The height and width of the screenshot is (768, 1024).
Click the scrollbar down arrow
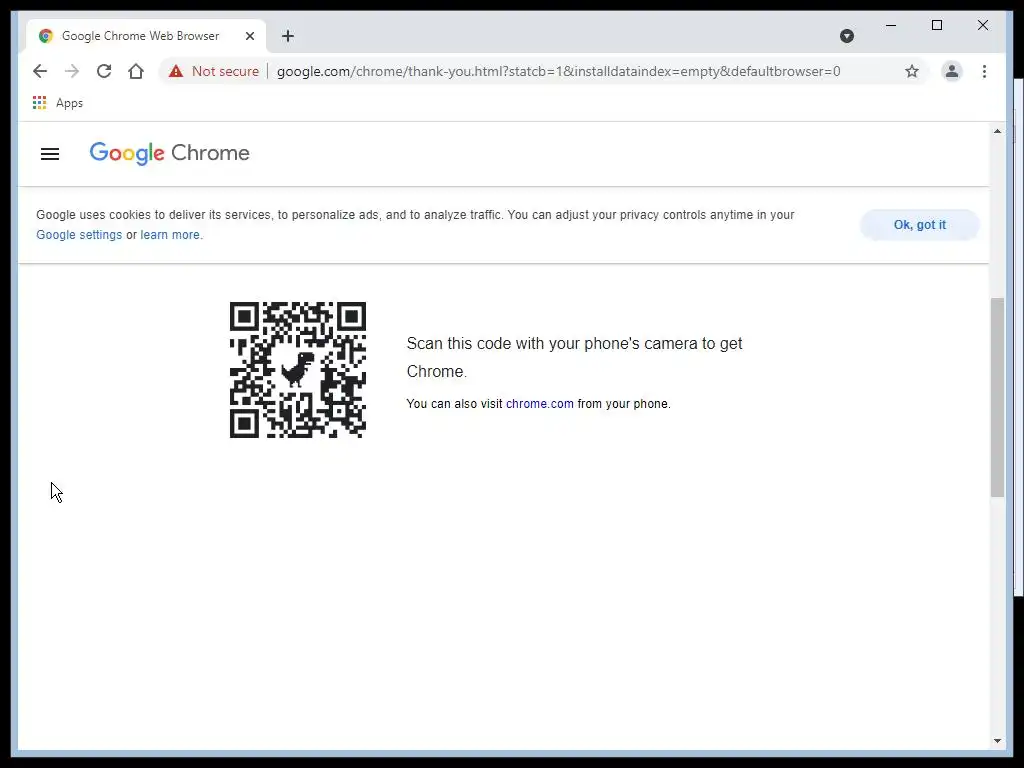(x=997, y=741)
